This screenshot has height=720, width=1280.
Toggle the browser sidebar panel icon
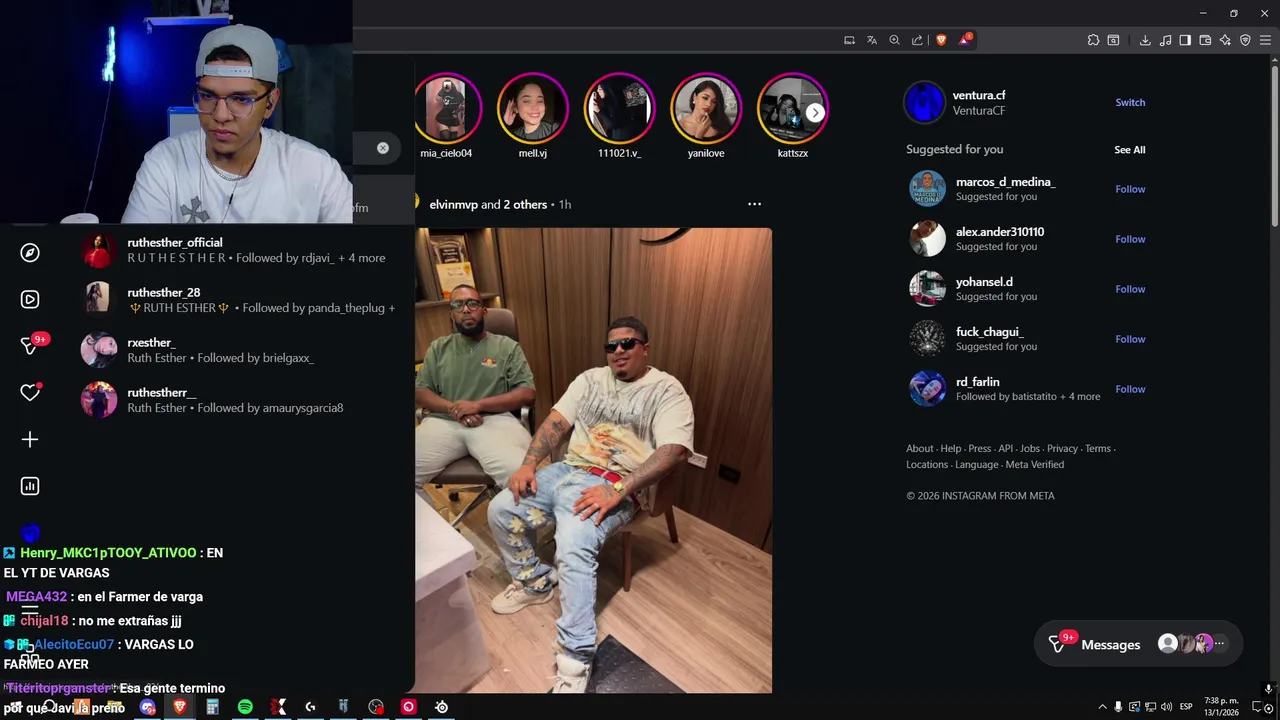(x=1185, y=40)
